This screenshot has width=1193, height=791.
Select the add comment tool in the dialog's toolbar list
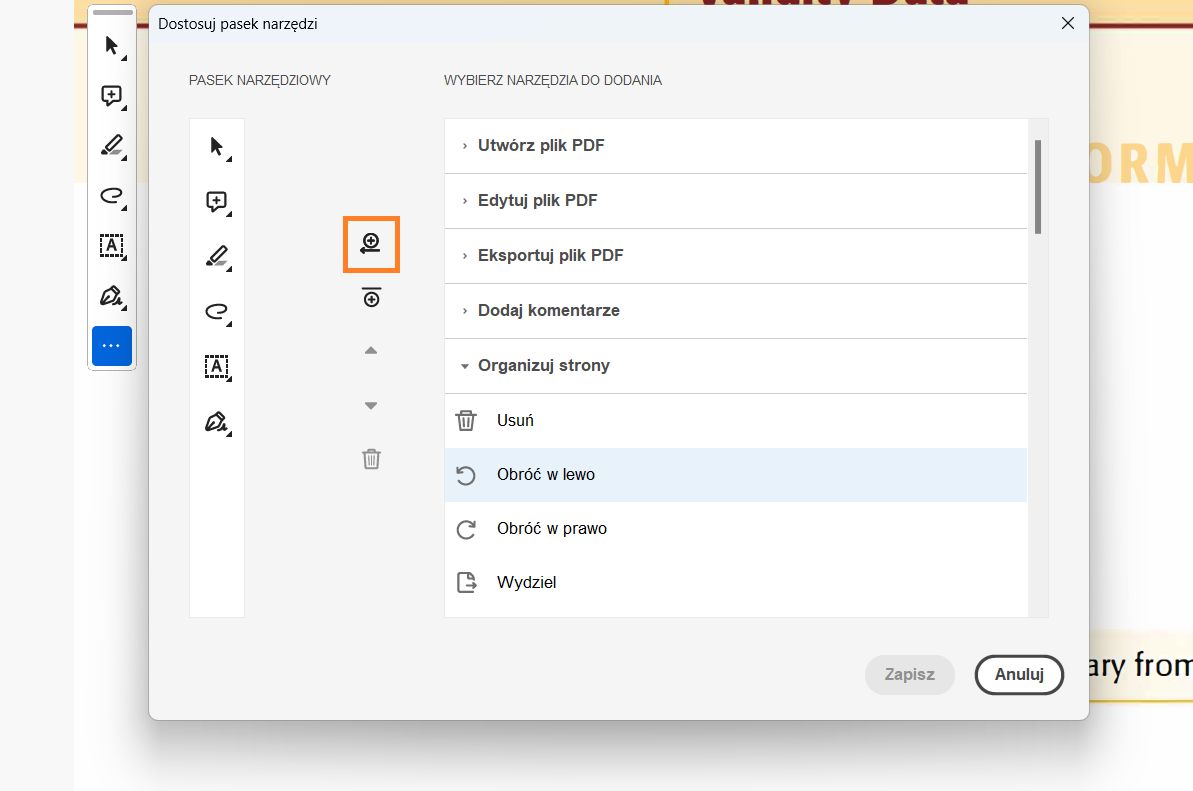[x=216, y=201]
